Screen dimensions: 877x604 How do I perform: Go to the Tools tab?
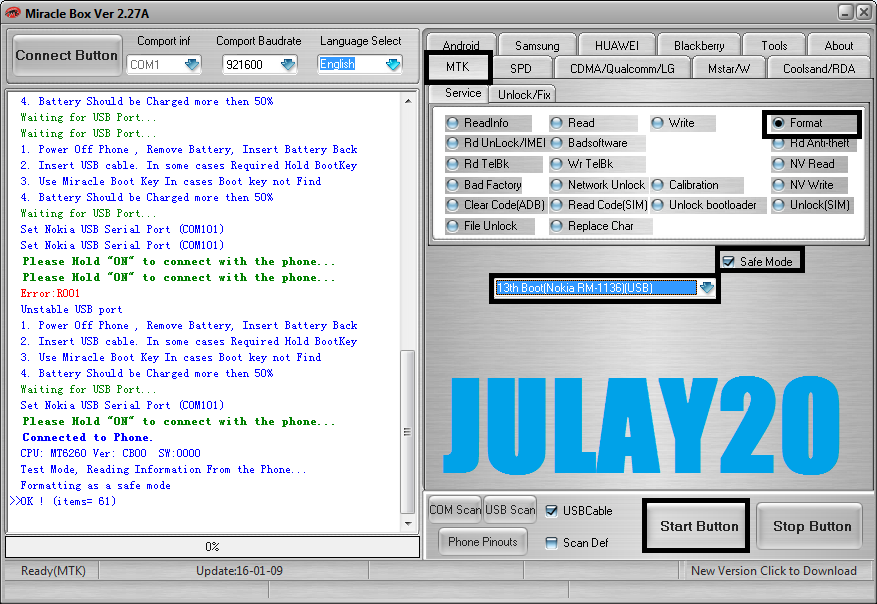point(774,45)
